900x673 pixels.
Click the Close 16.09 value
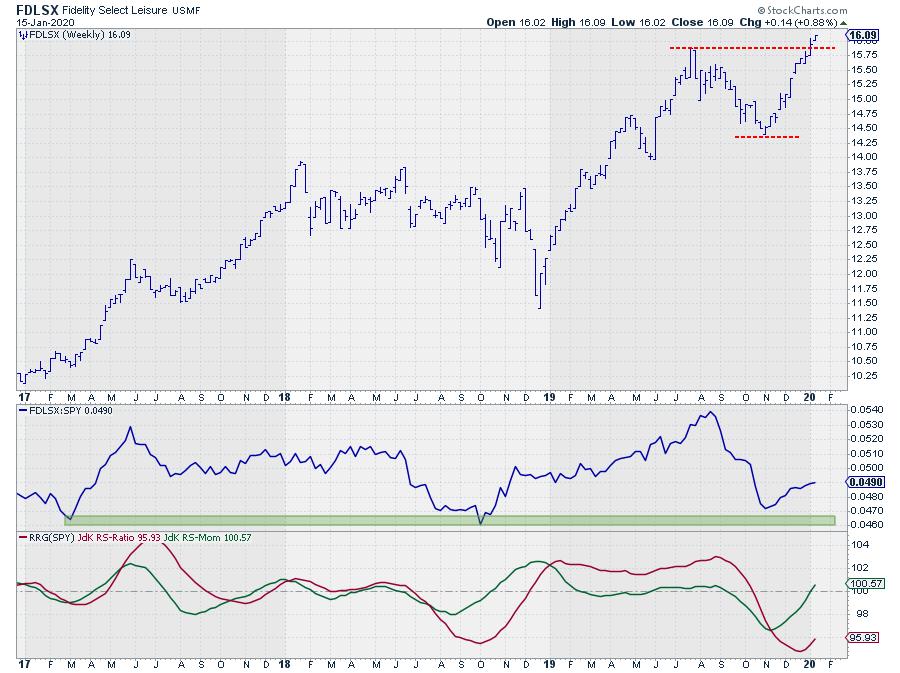point(702,22)
